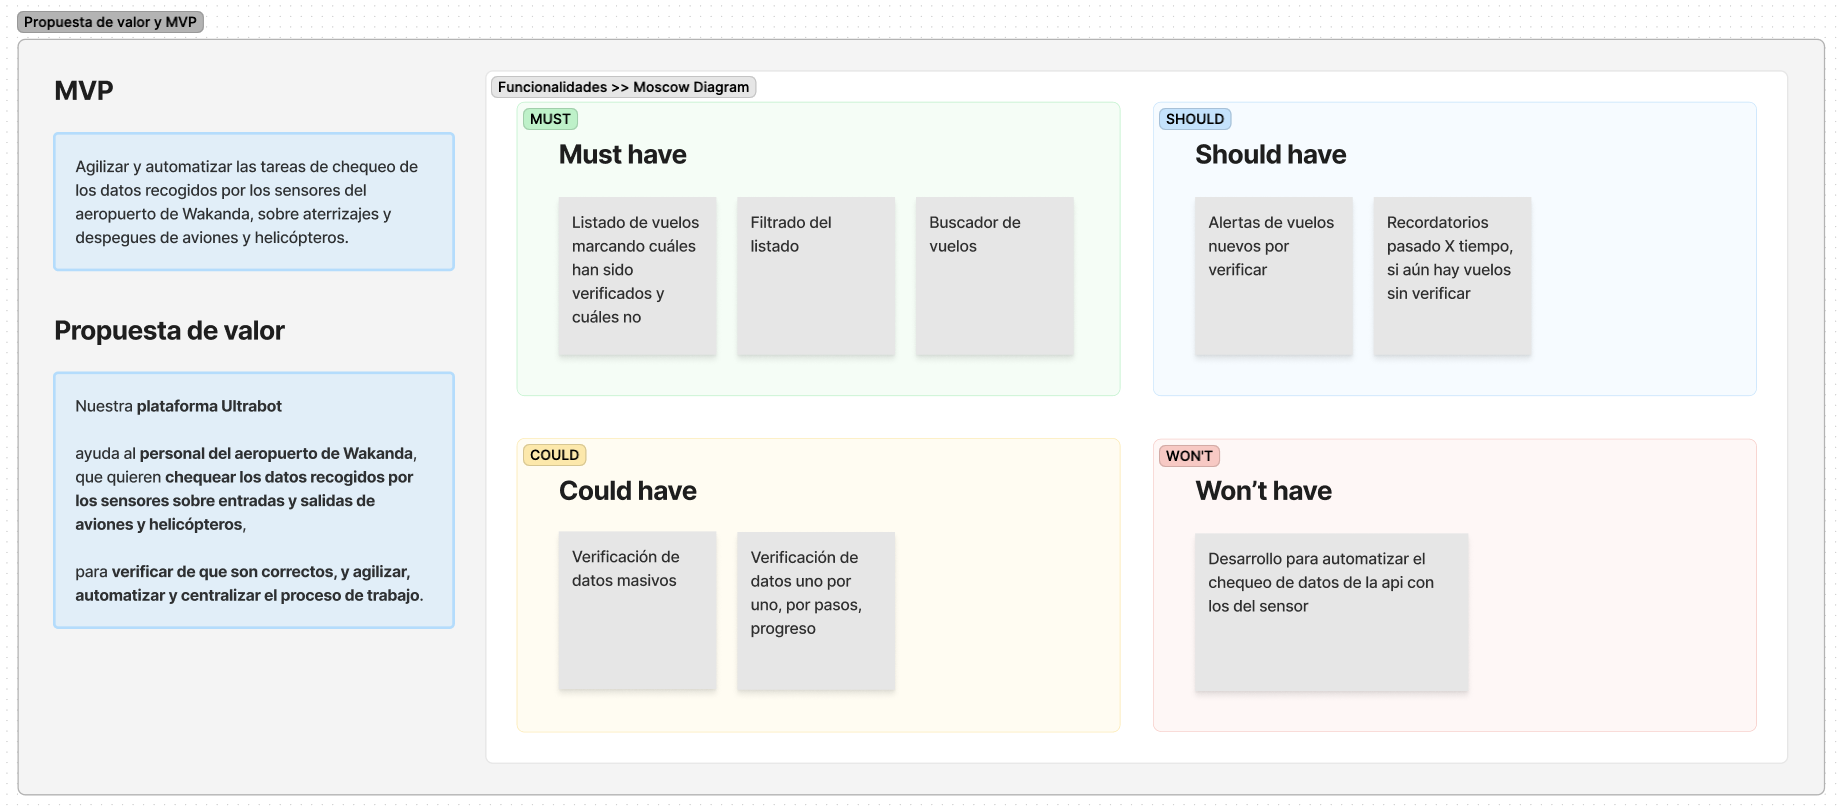Pick the 'Buscador de vuelos' sticky note
The height and width of the screenshot is (812, 1844).
[994, 276]
